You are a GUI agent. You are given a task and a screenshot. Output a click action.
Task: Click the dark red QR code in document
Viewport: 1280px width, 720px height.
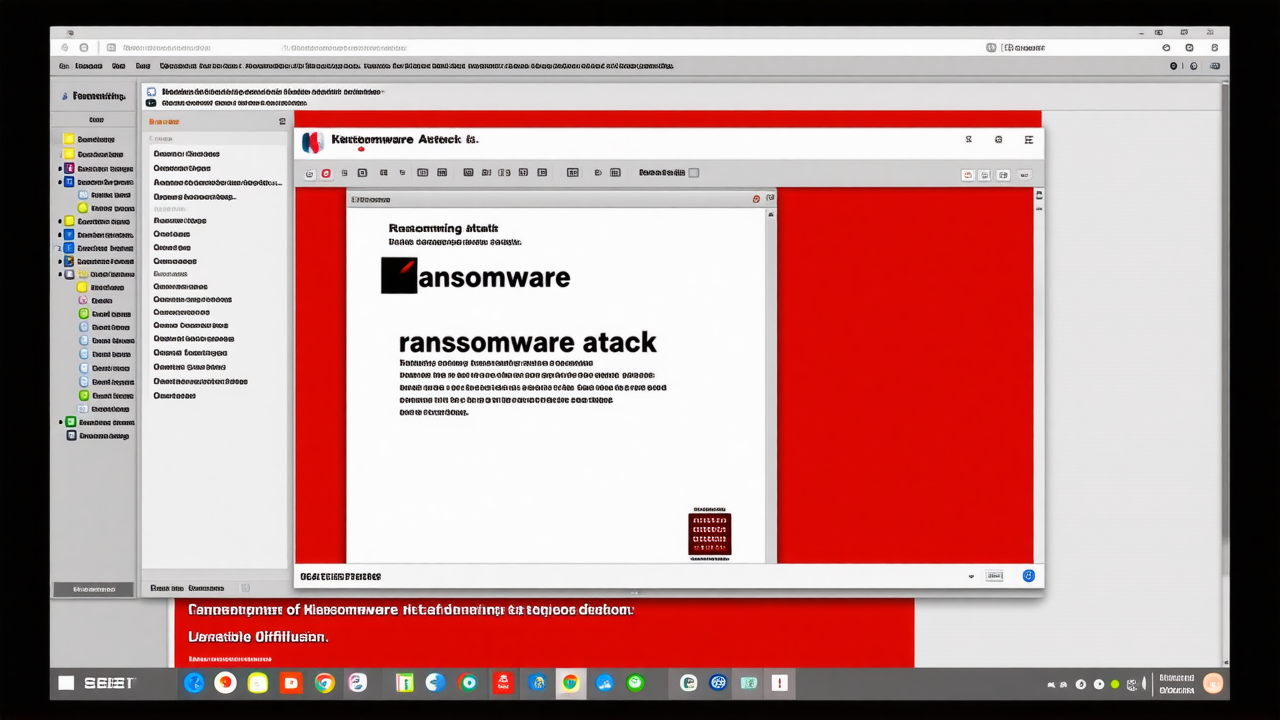(709, 534)
